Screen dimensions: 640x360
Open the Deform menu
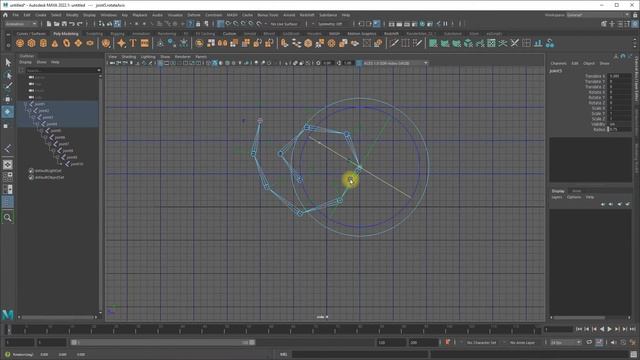pos(194,15)
